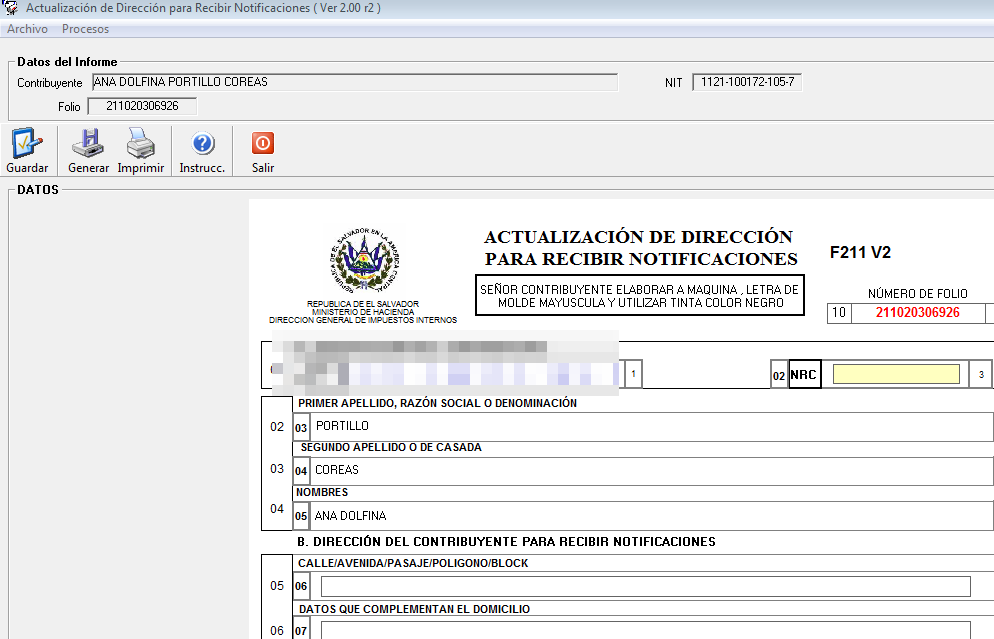Click the Instrucc. help icon
This screenshot has width=994, height=639.
200,145
